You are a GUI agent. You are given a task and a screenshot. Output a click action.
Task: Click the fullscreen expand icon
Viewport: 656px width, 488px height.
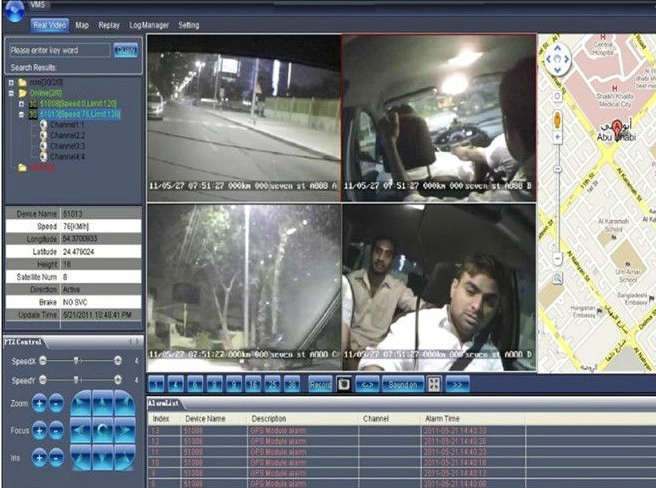434,384
